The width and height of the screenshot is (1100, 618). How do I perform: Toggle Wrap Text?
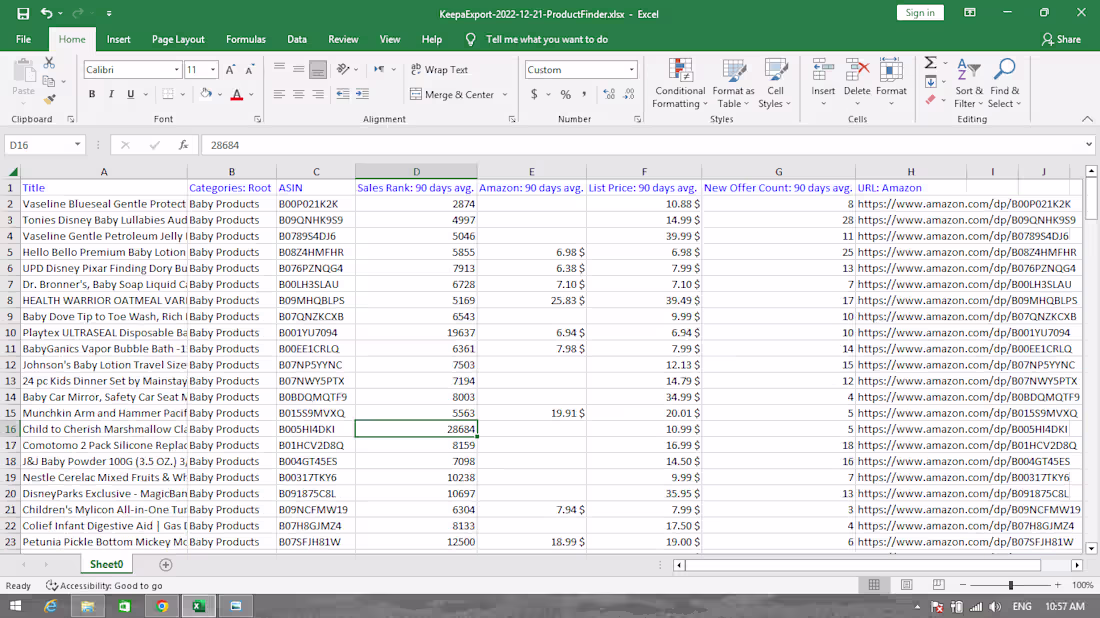pos(439,69)
